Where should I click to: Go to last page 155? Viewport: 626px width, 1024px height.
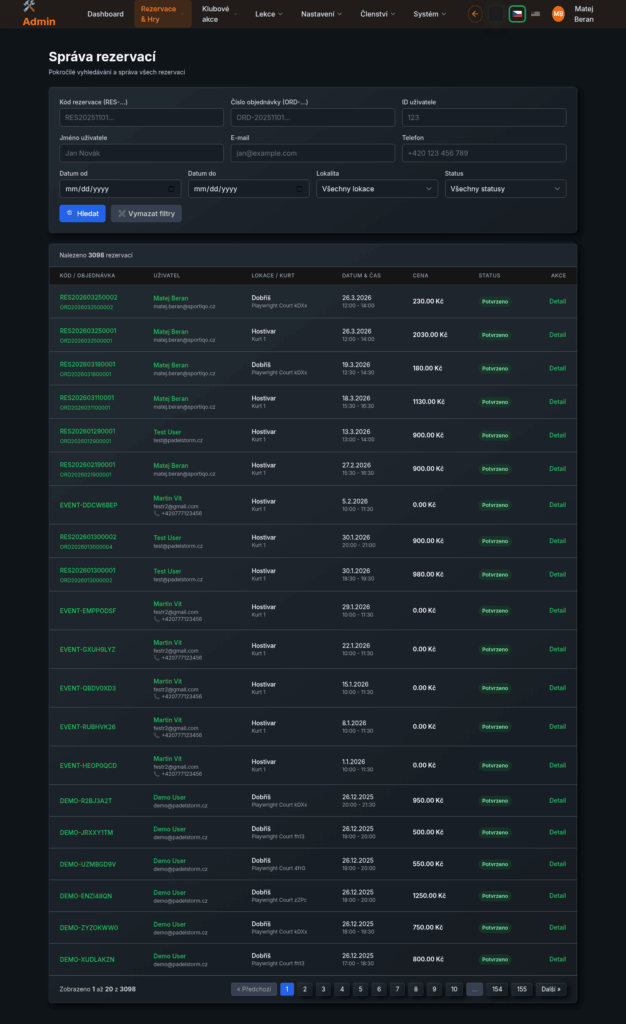coord(522,989)
